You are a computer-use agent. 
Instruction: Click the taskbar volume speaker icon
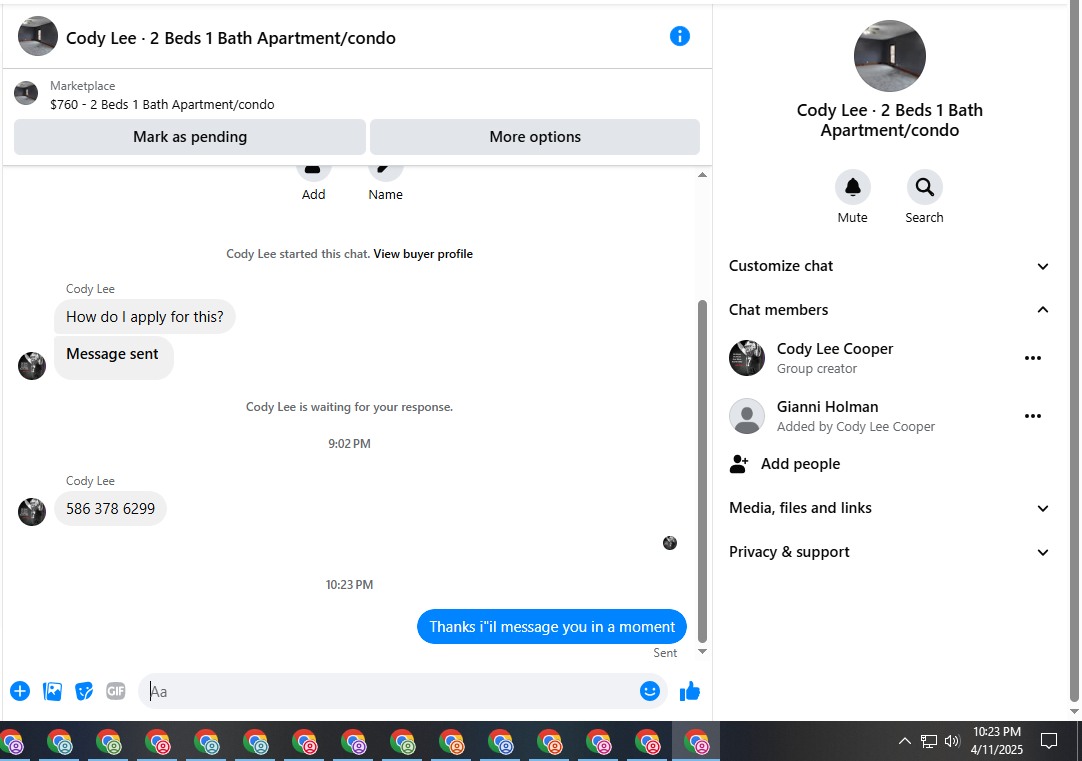point(952,741)
